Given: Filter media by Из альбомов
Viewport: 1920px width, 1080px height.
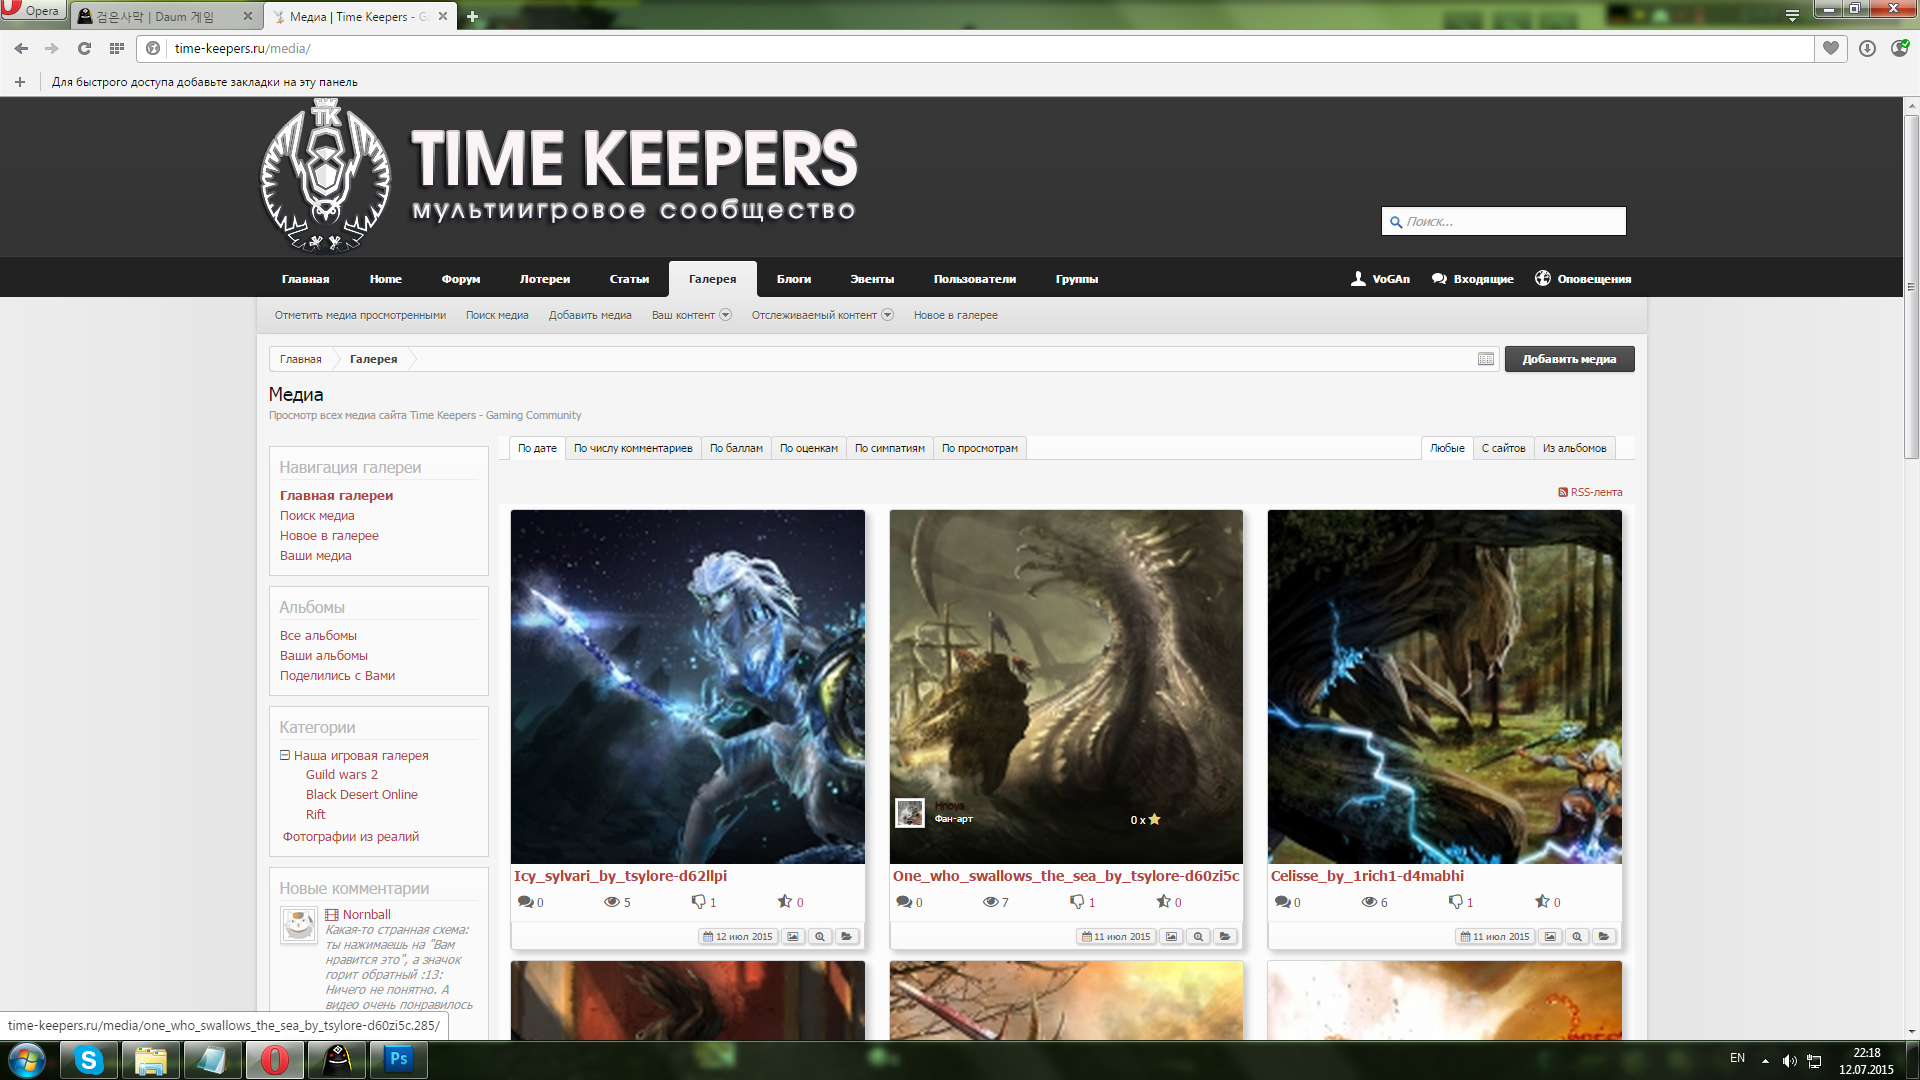Looking at the screenshot, I should [x=1574, y=448].
